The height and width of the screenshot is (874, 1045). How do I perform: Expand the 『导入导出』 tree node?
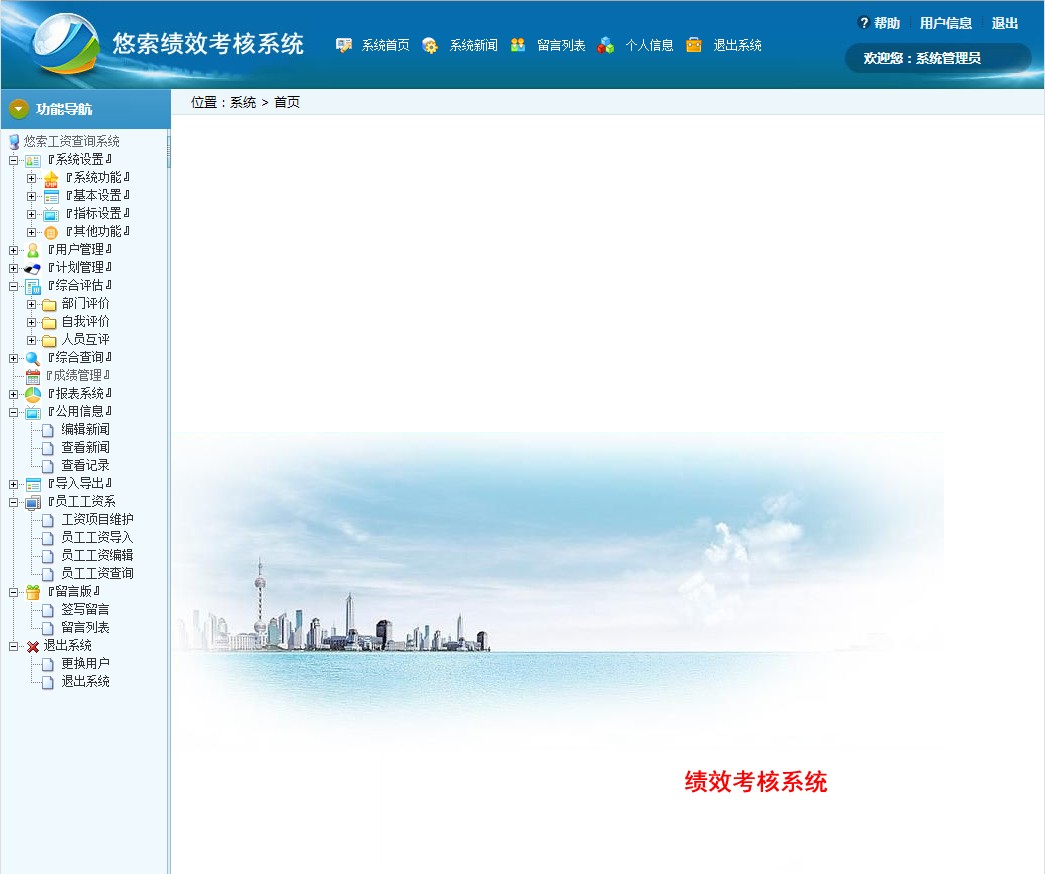(x=13, y=484)
